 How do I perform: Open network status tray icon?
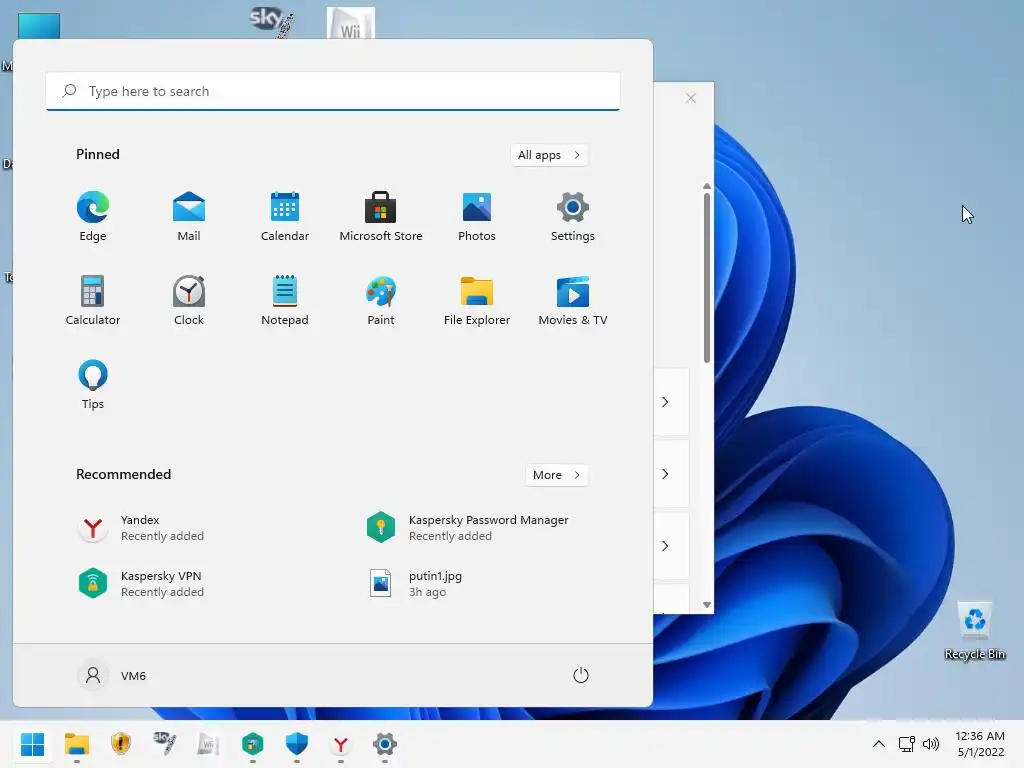point(906,744)
